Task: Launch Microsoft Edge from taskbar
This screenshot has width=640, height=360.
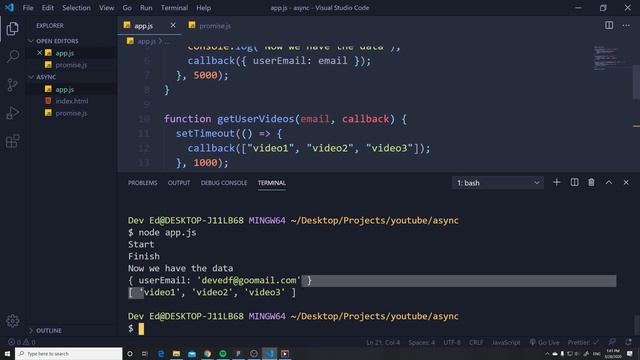Action: click(161, 353)
